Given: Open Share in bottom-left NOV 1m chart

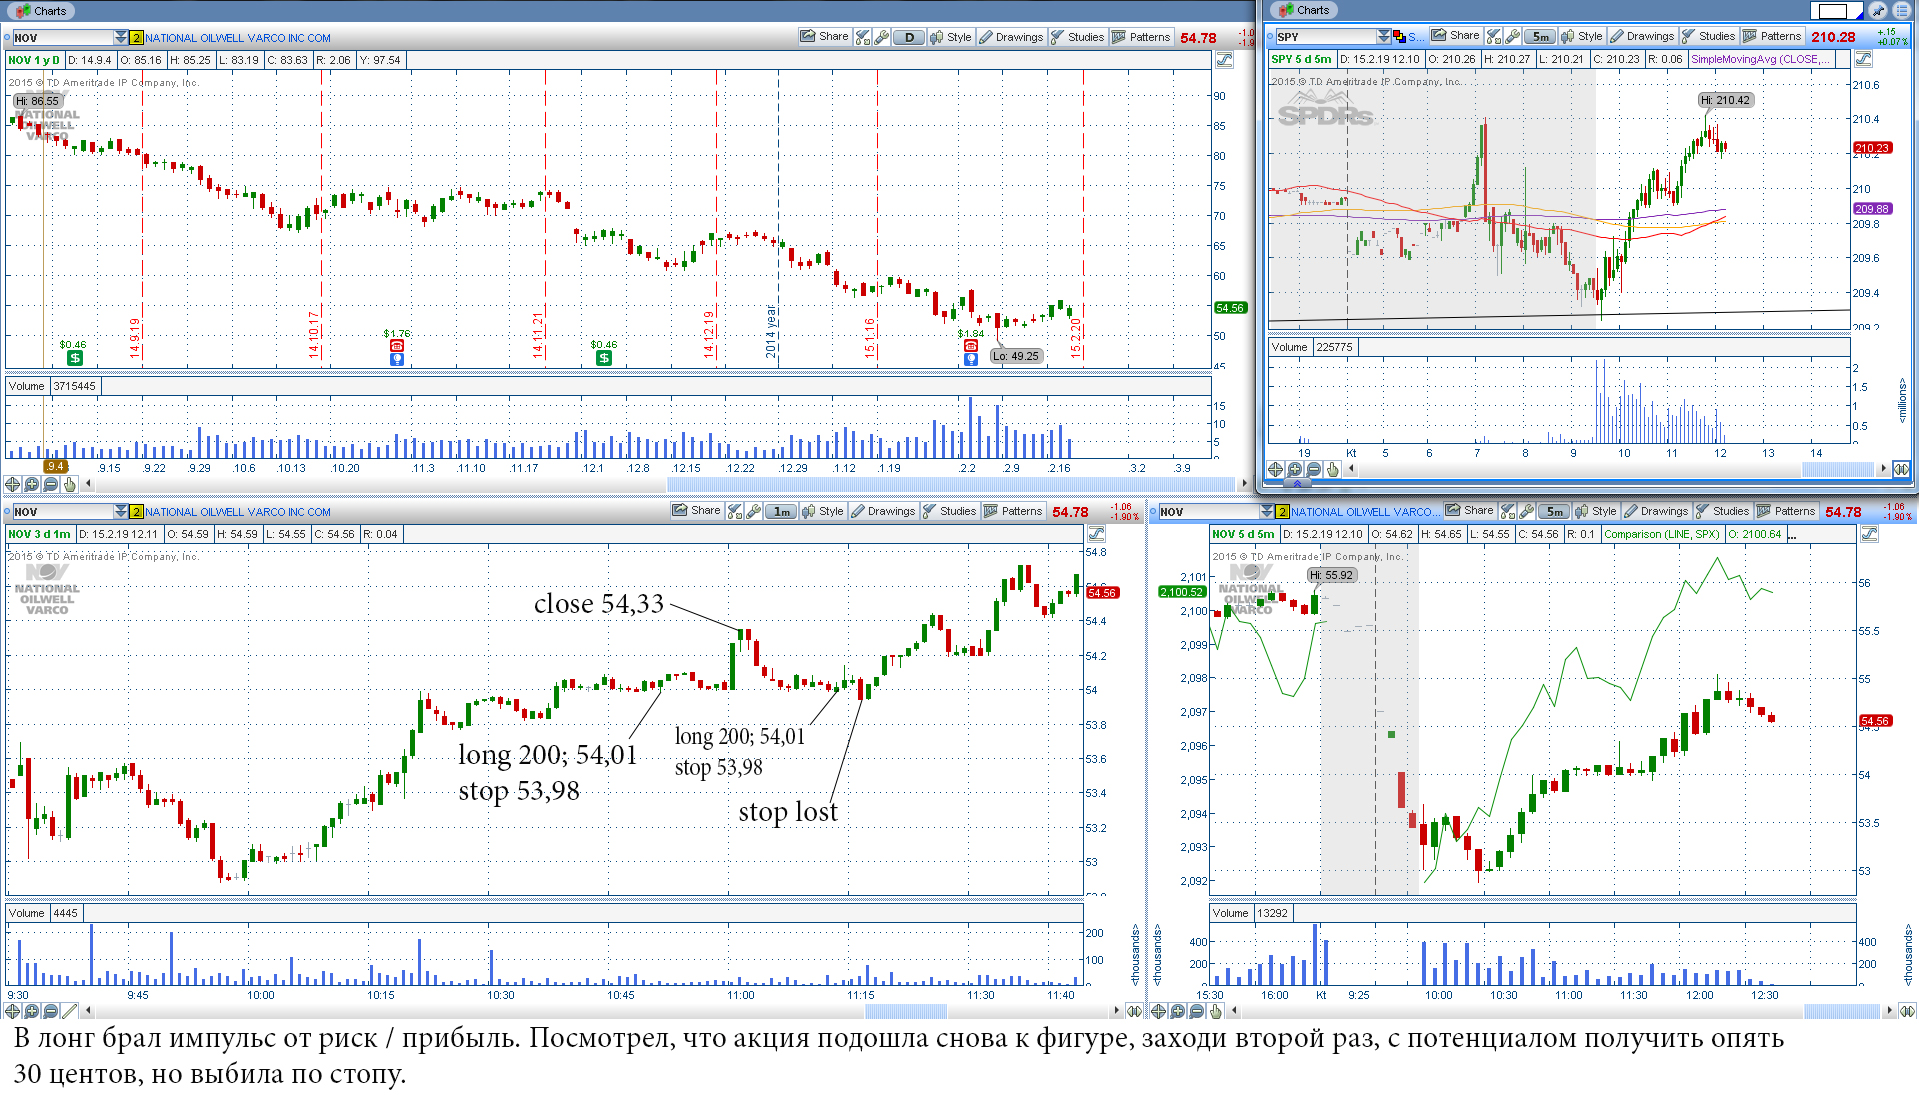Looking at the screenshot, I should click(696, 511).
